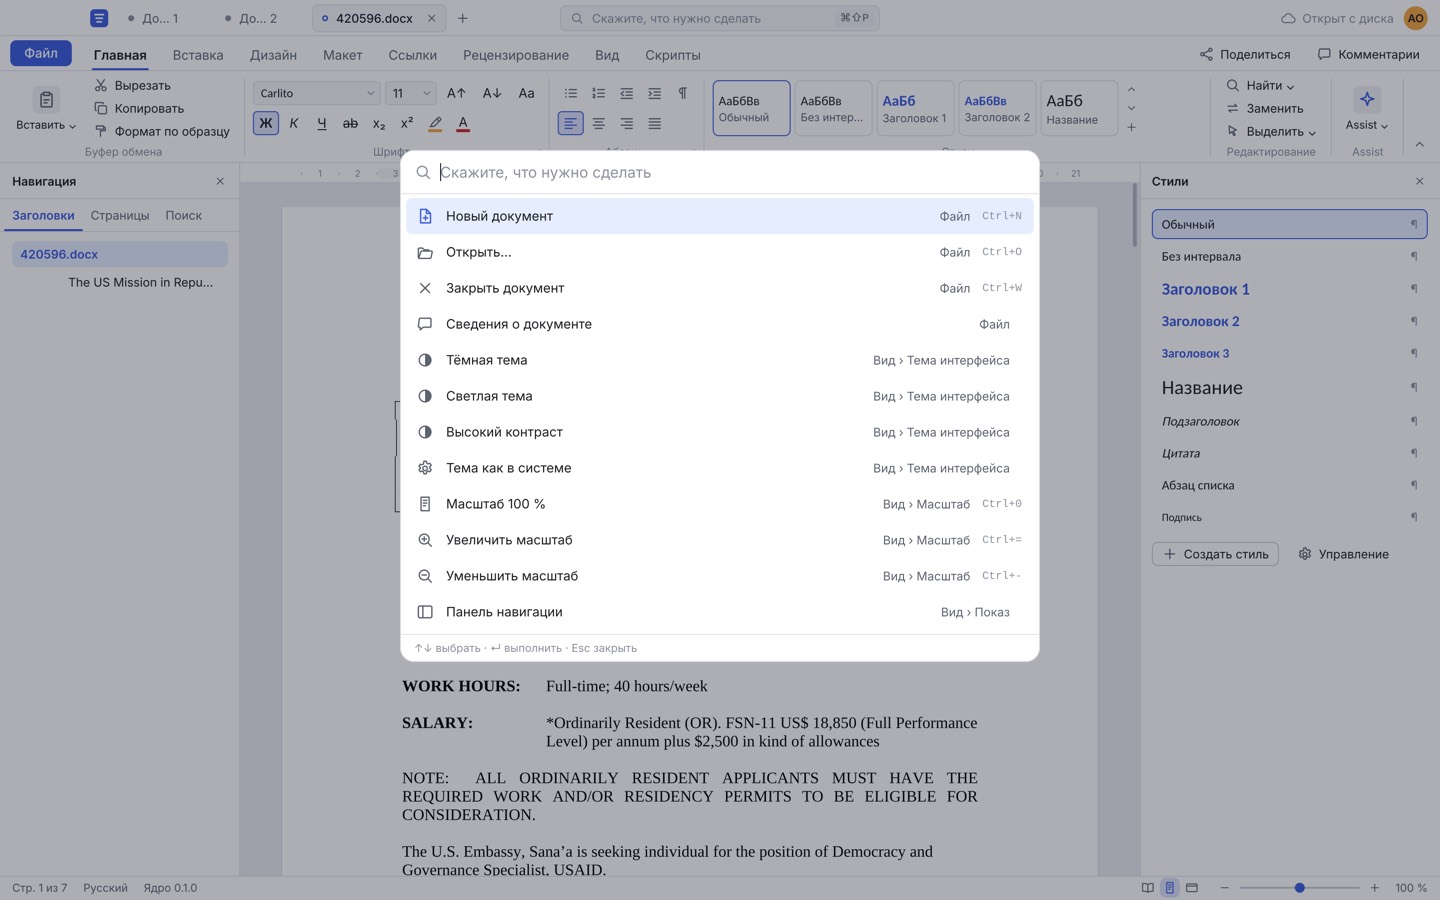The width and height of the screenshot is (1440, 900).
Task: Switch to print layout view in status bar
Action: click(1169, 888)
